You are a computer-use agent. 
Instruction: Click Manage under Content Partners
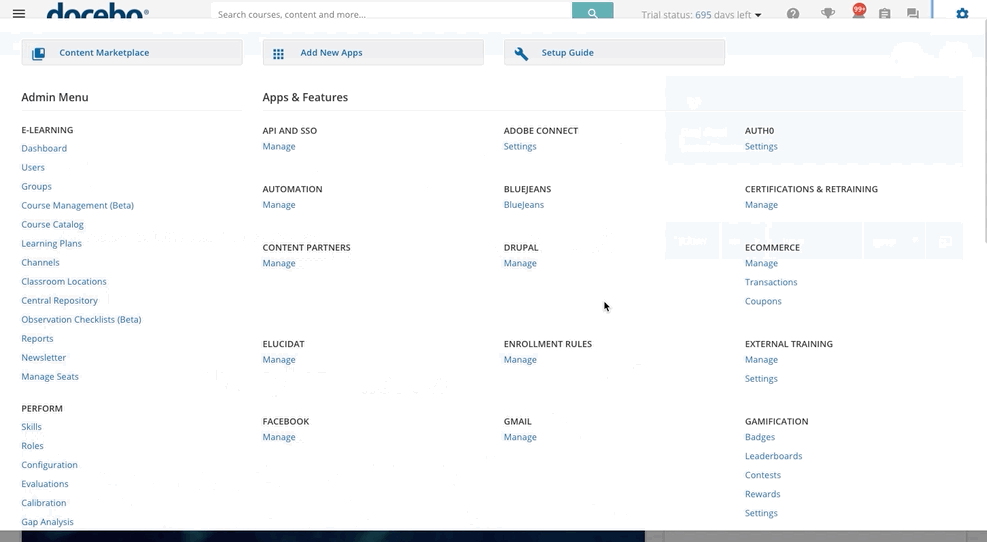coord(279,263)
